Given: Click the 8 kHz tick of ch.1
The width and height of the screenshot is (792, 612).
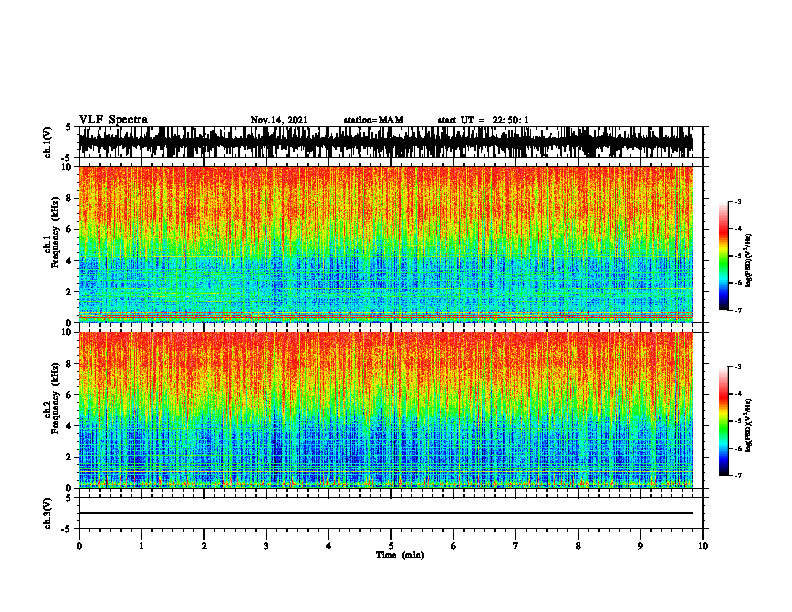Looking at the screenshot, I should pyautogui.click(x=70, y=198).
